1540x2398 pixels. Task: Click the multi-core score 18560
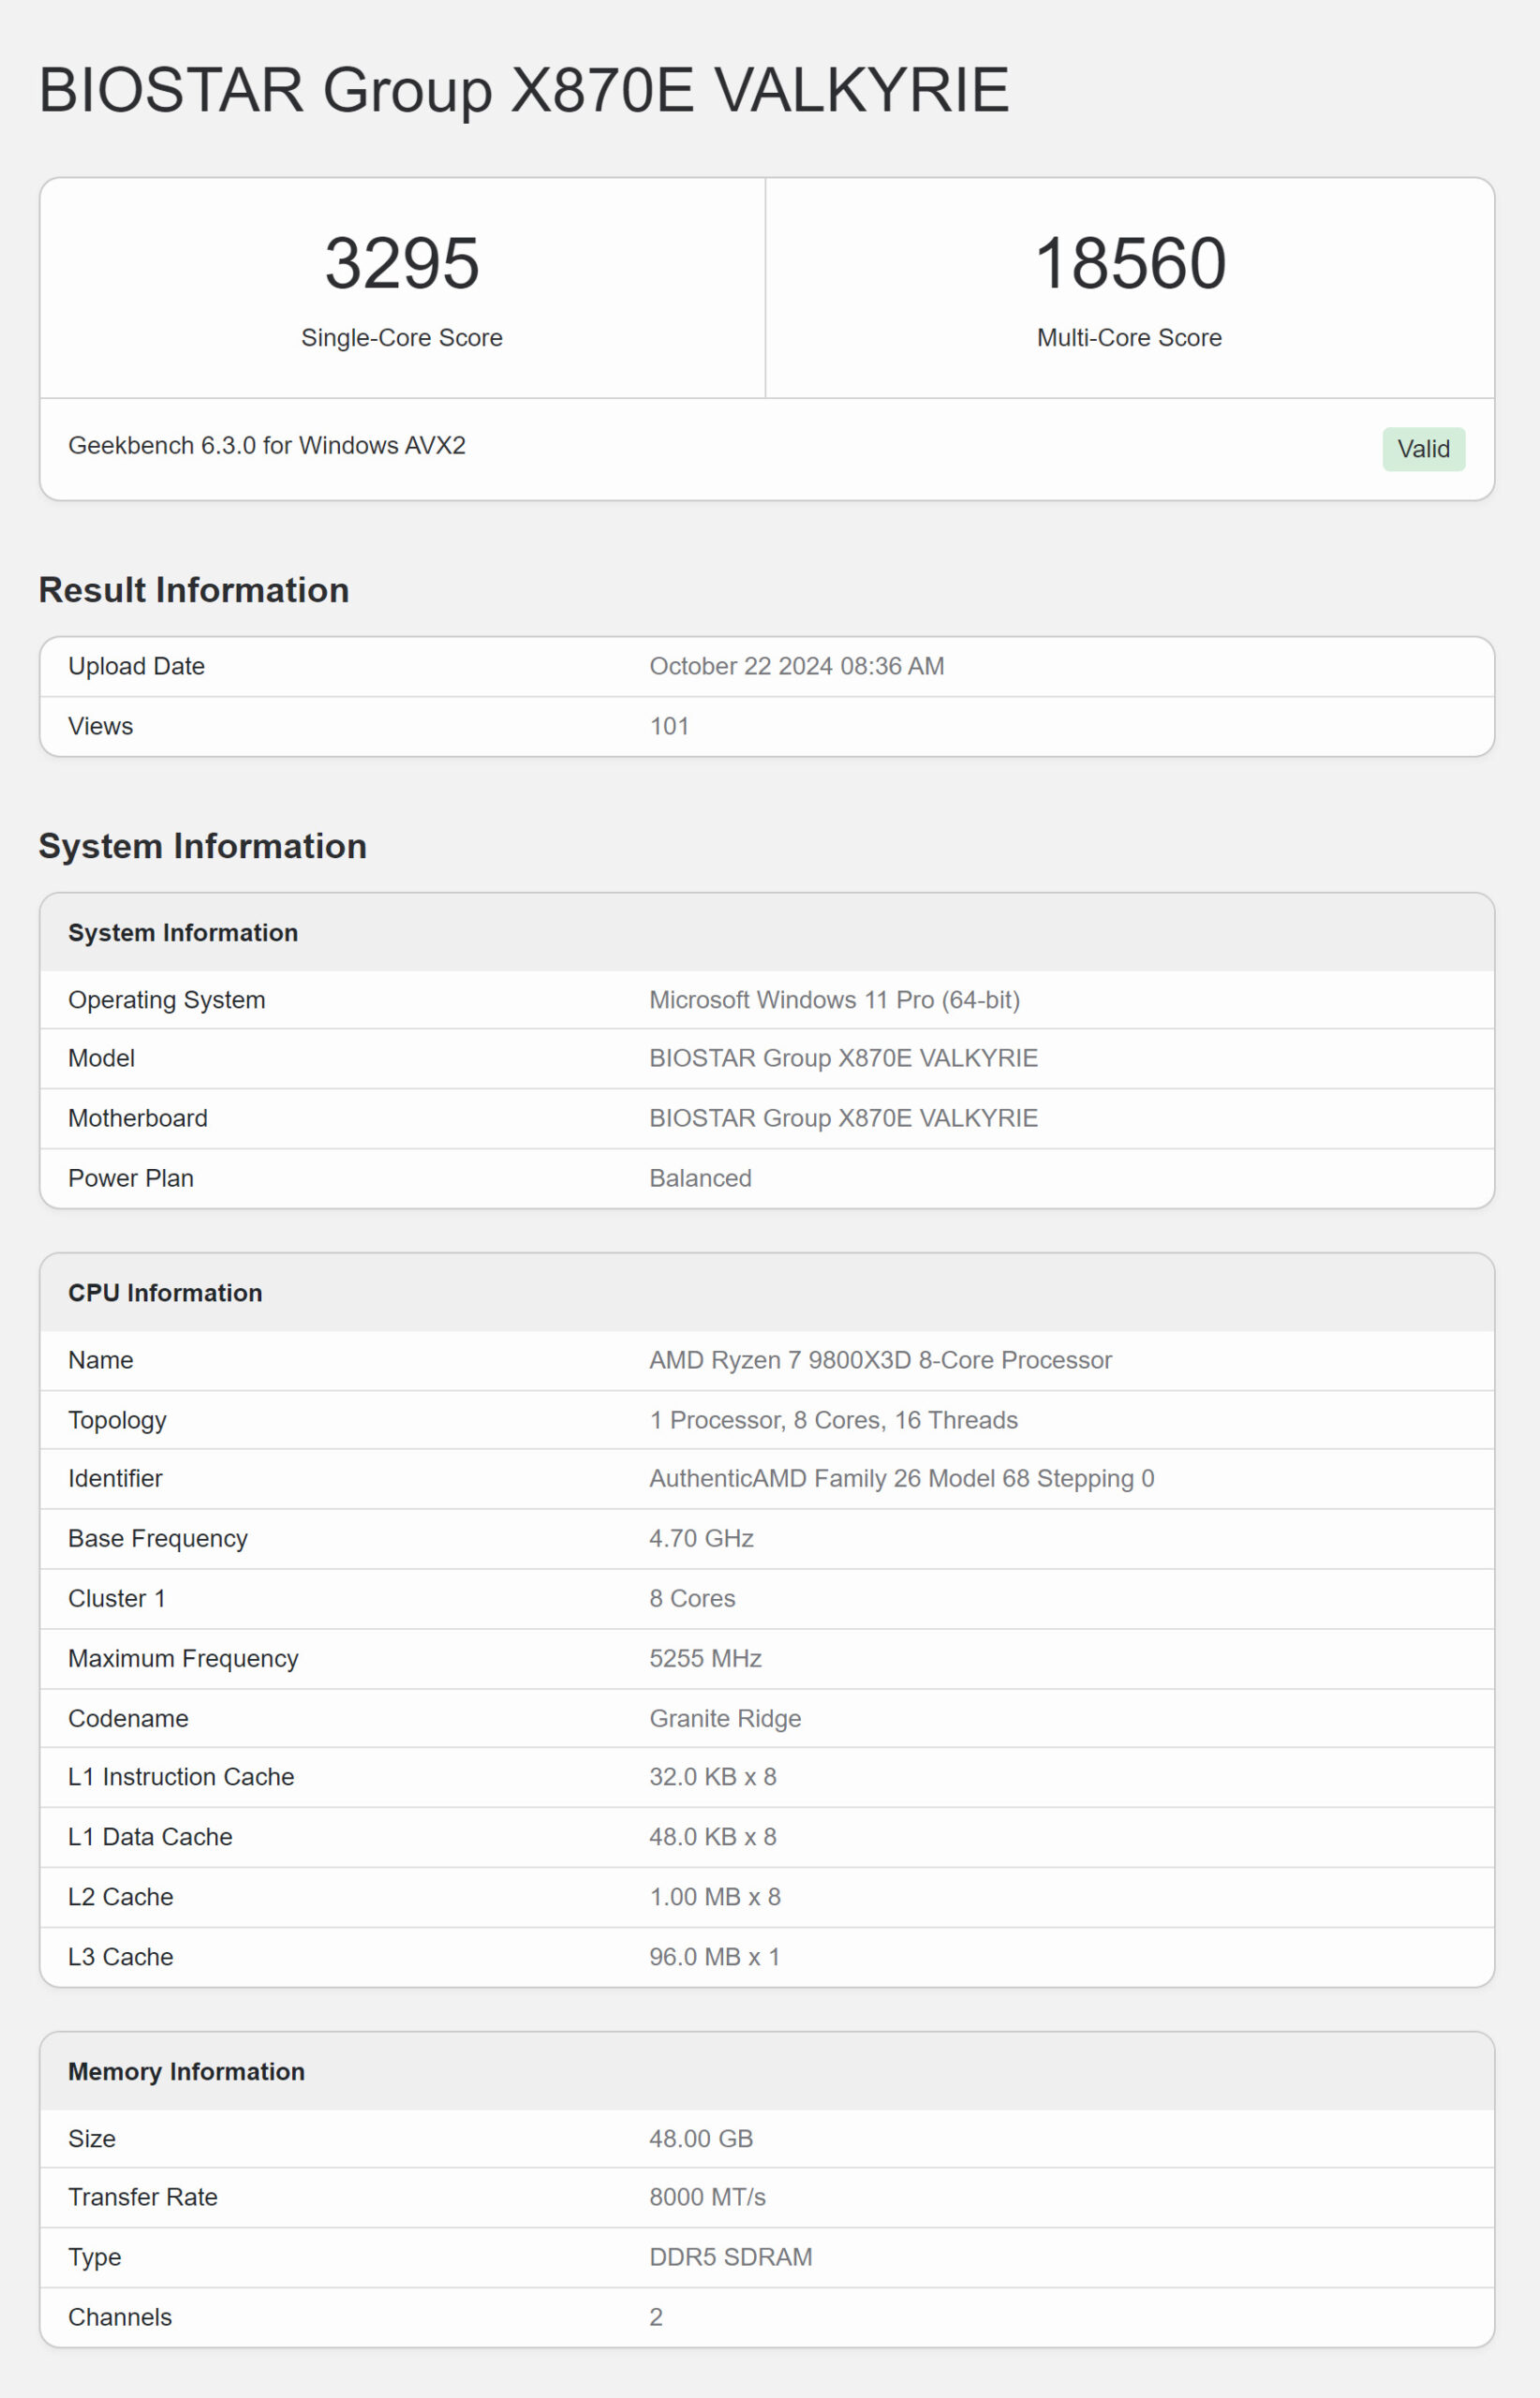click(1130, 264)
